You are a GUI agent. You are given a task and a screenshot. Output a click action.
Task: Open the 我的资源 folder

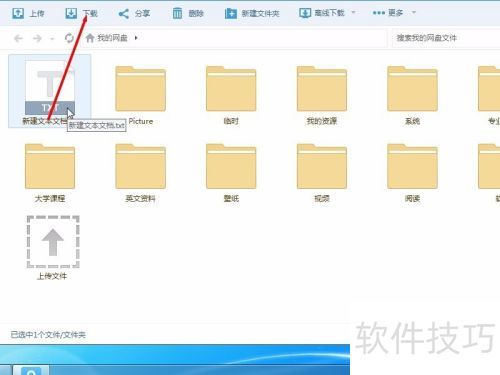(322, 95)
